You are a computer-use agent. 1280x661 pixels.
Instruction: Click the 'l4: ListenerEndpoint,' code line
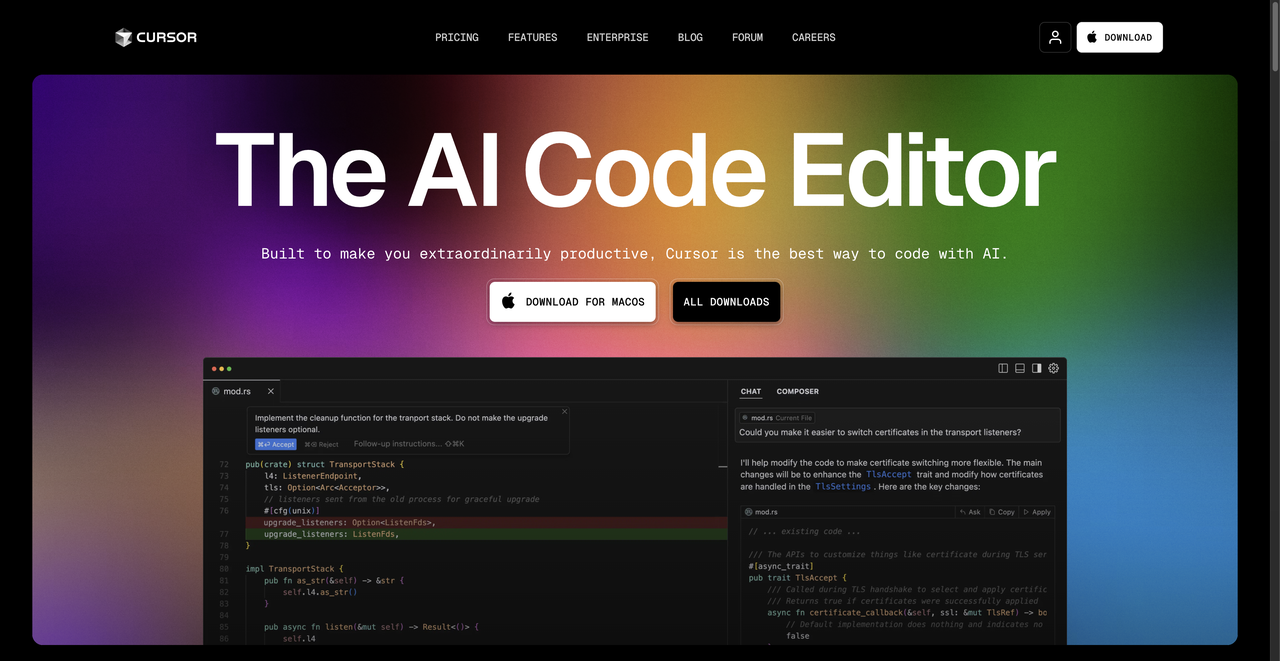point(312,476)
